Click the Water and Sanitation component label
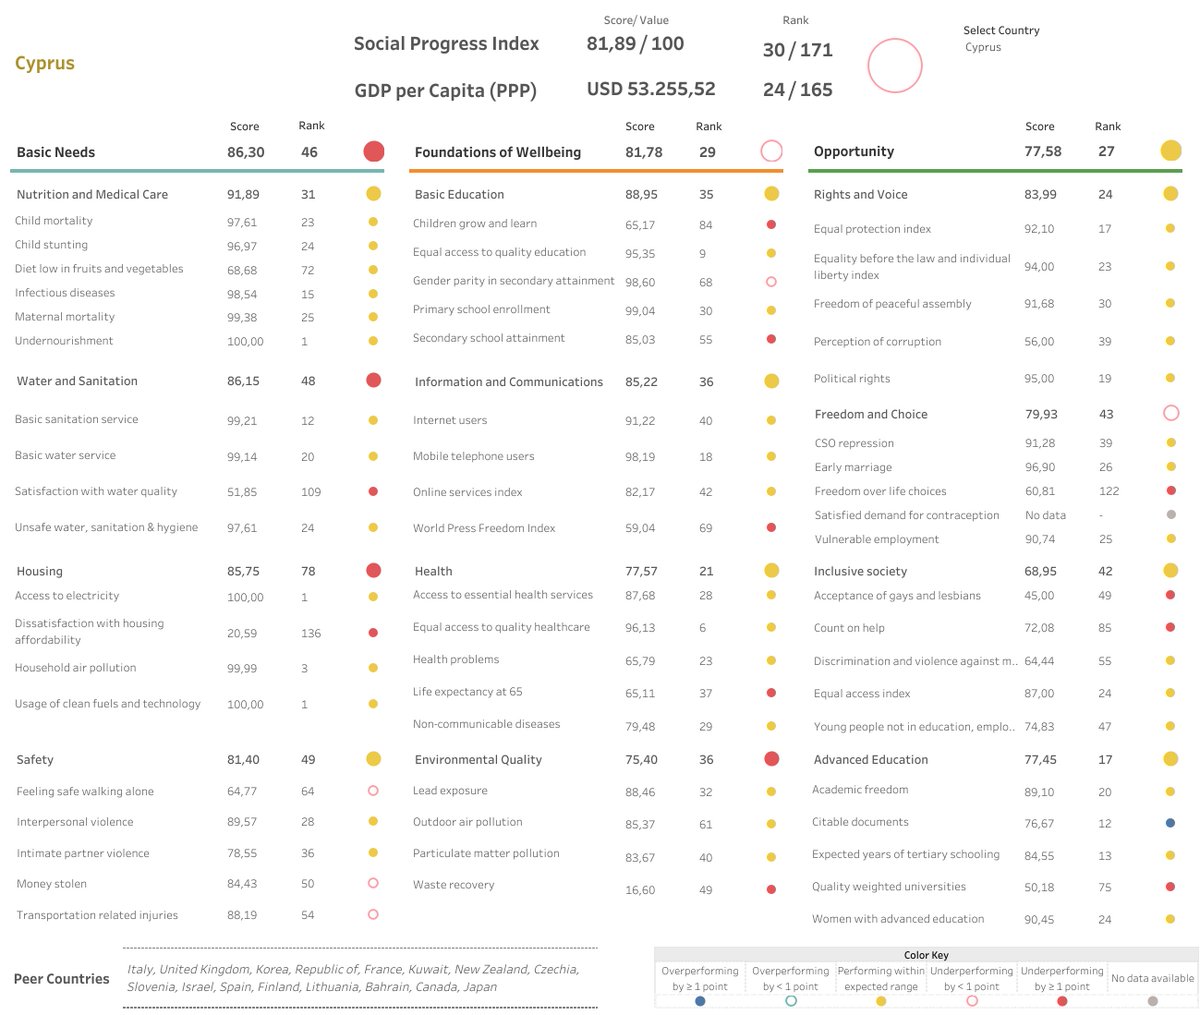Screen dimensions: 1200x1015 (77, 381)
